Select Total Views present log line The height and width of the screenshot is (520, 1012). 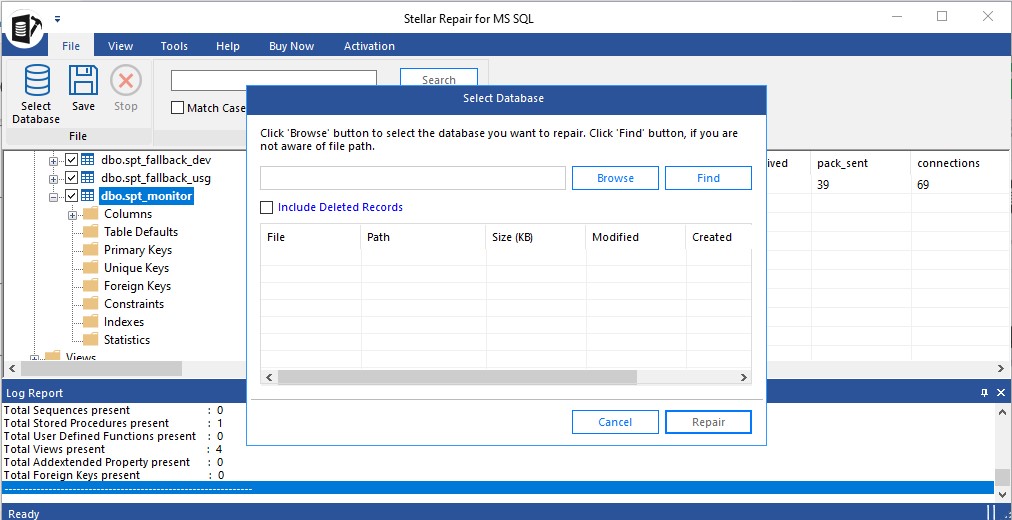[113, 449]
